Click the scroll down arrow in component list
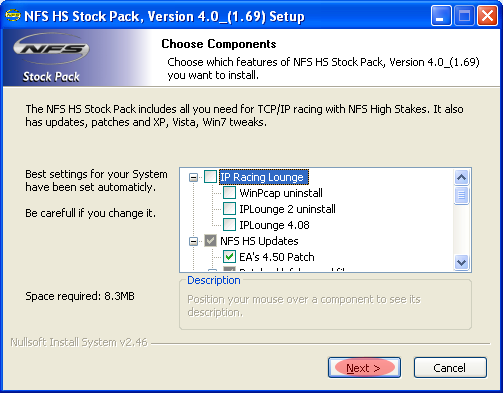Image resolution: width=503 pixels, height=393 pixels. point(462,262)
